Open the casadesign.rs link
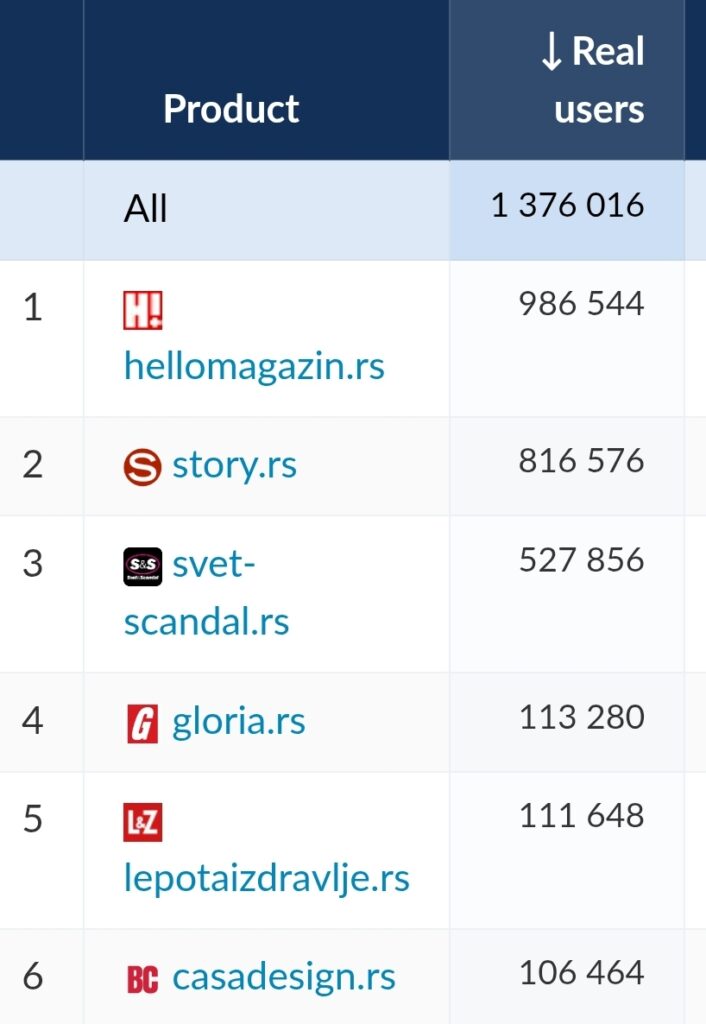 [x=283, y=977]
